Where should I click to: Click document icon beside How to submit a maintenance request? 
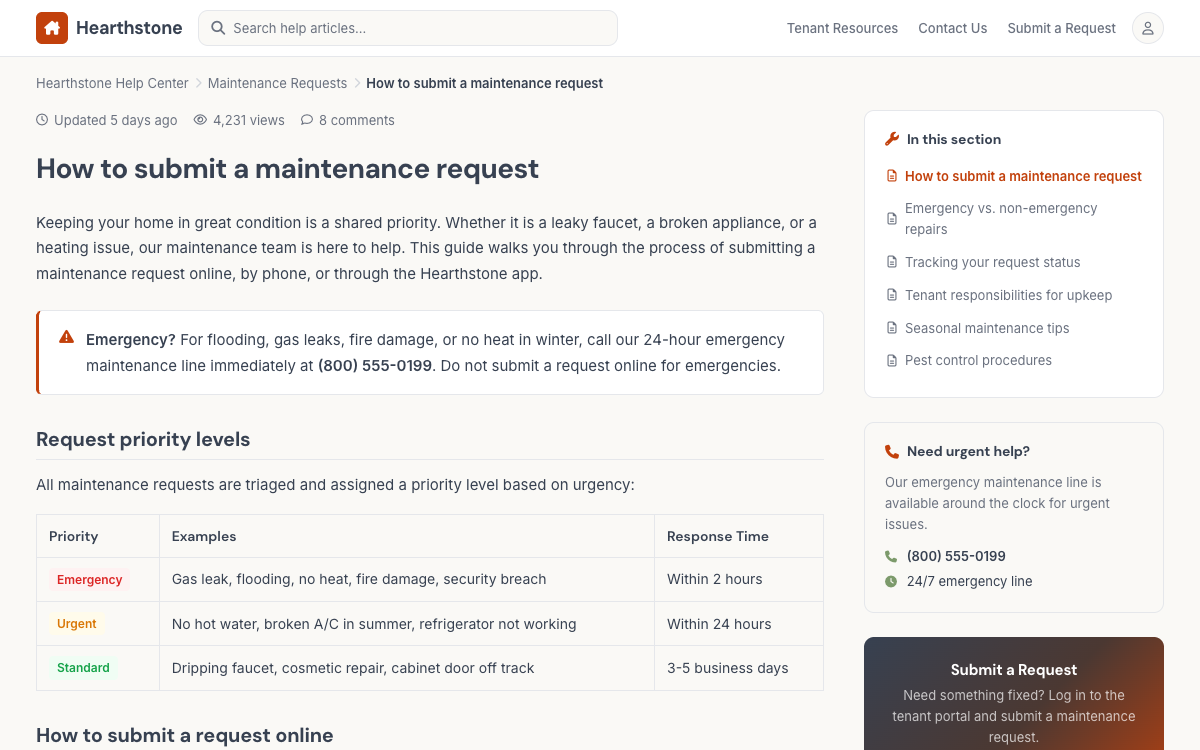click(892, 176)
